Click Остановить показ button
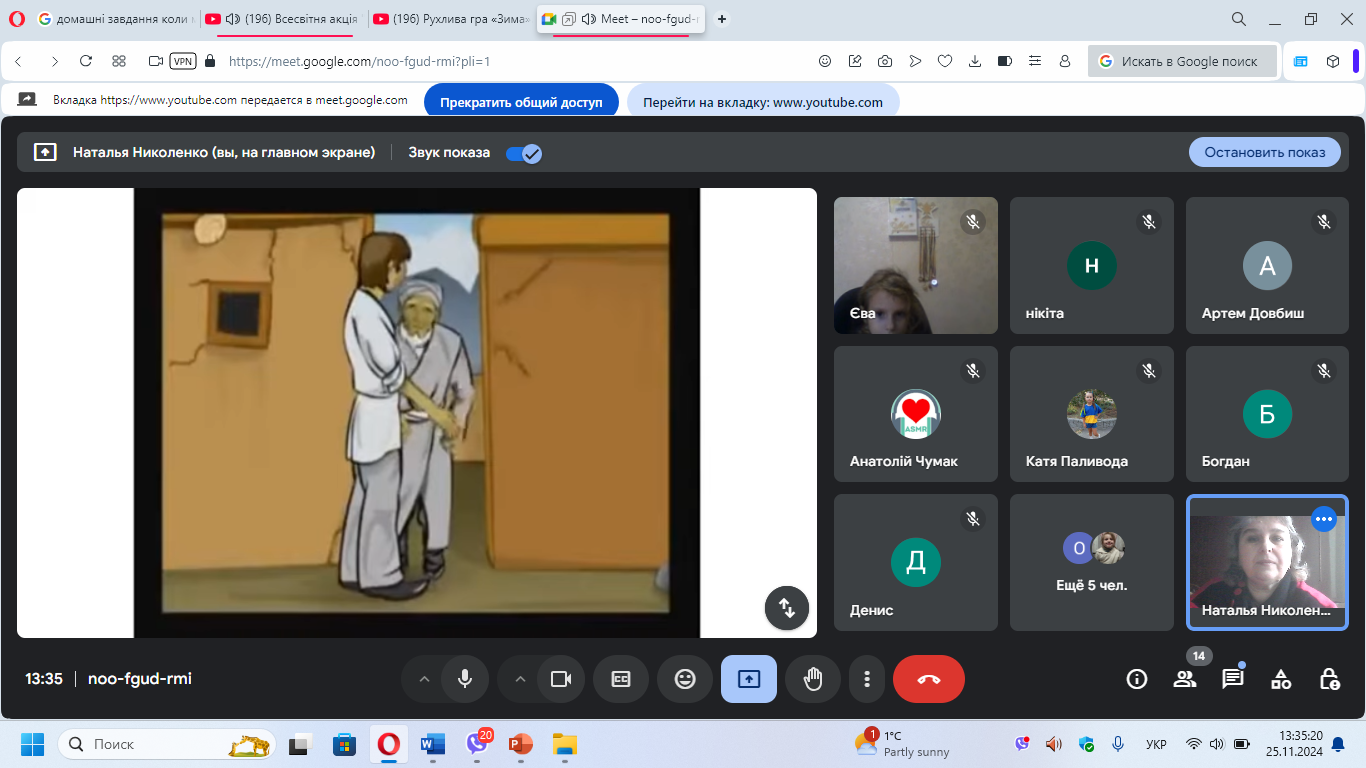 click(x=1265, y=152)
